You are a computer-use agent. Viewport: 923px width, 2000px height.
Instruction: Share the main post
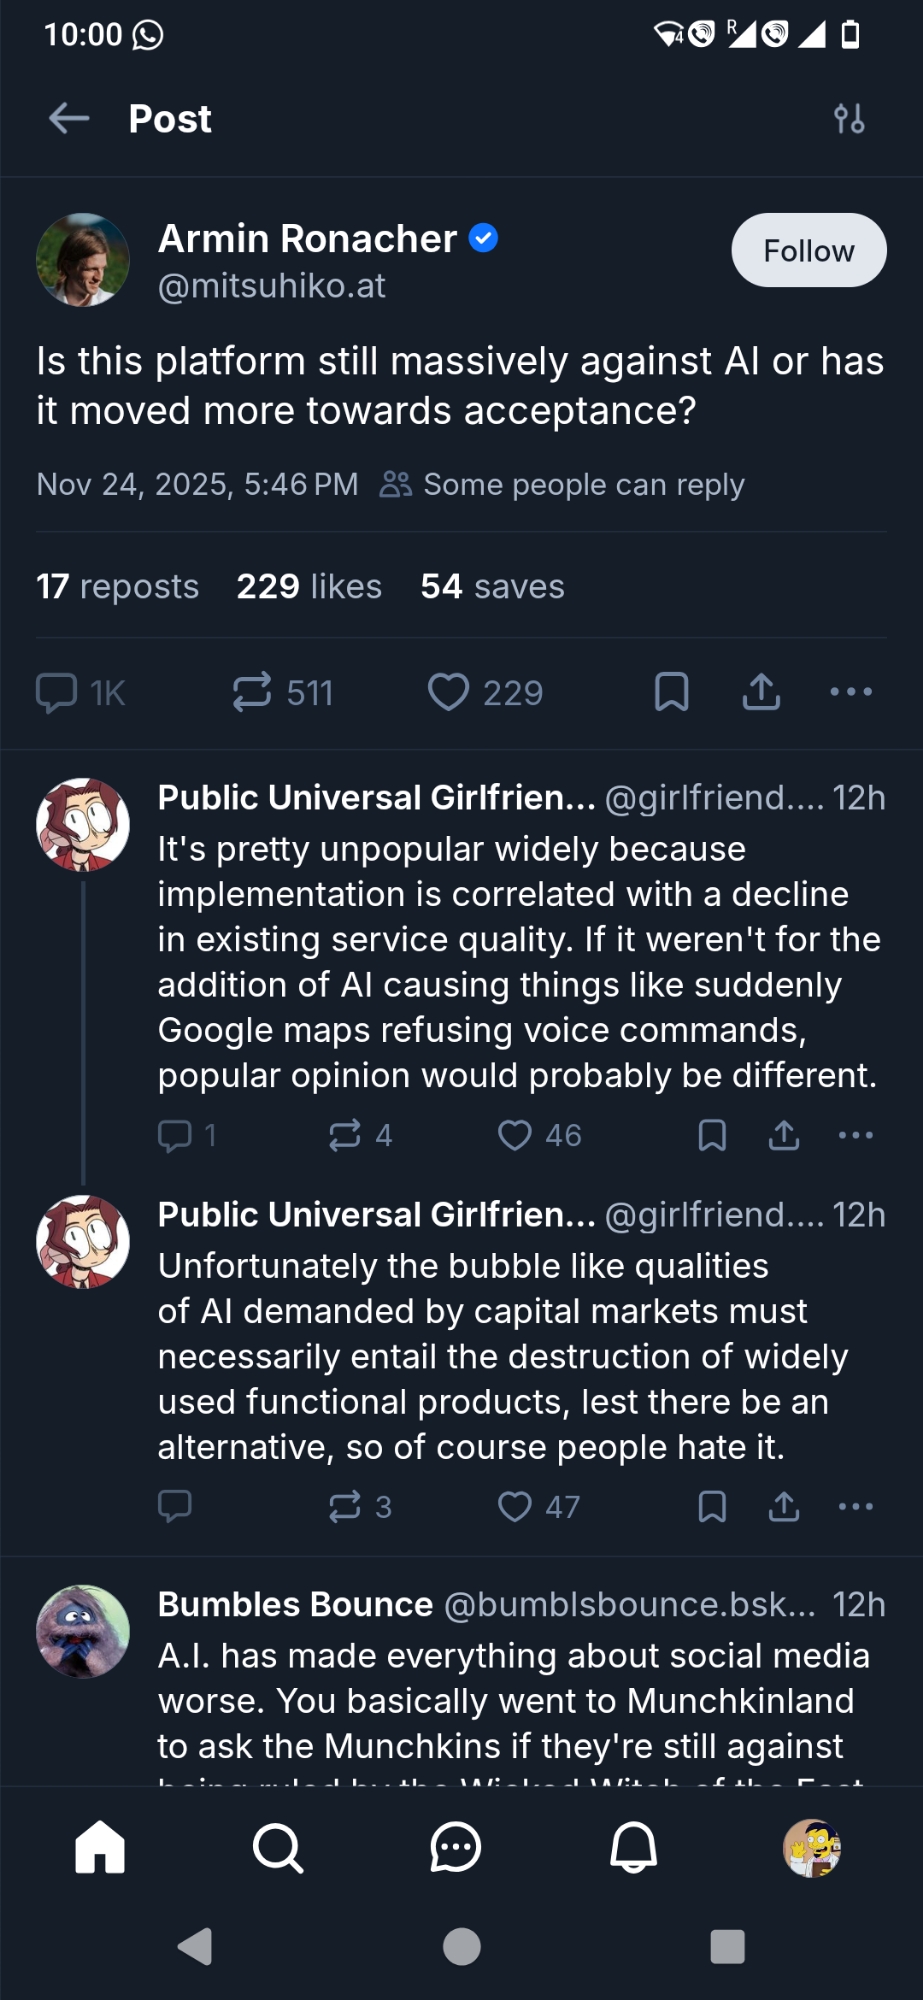[761, 692]
